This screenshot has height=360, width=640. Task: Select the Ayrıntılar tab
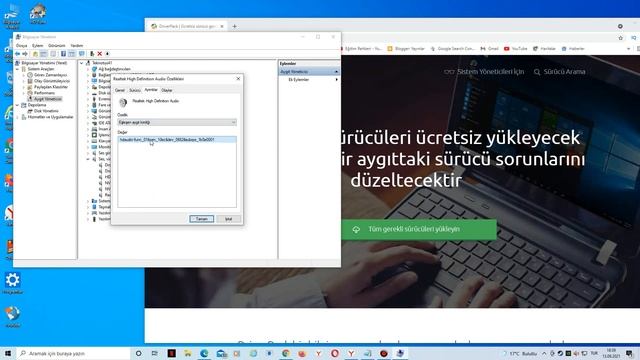pos(151,90)
